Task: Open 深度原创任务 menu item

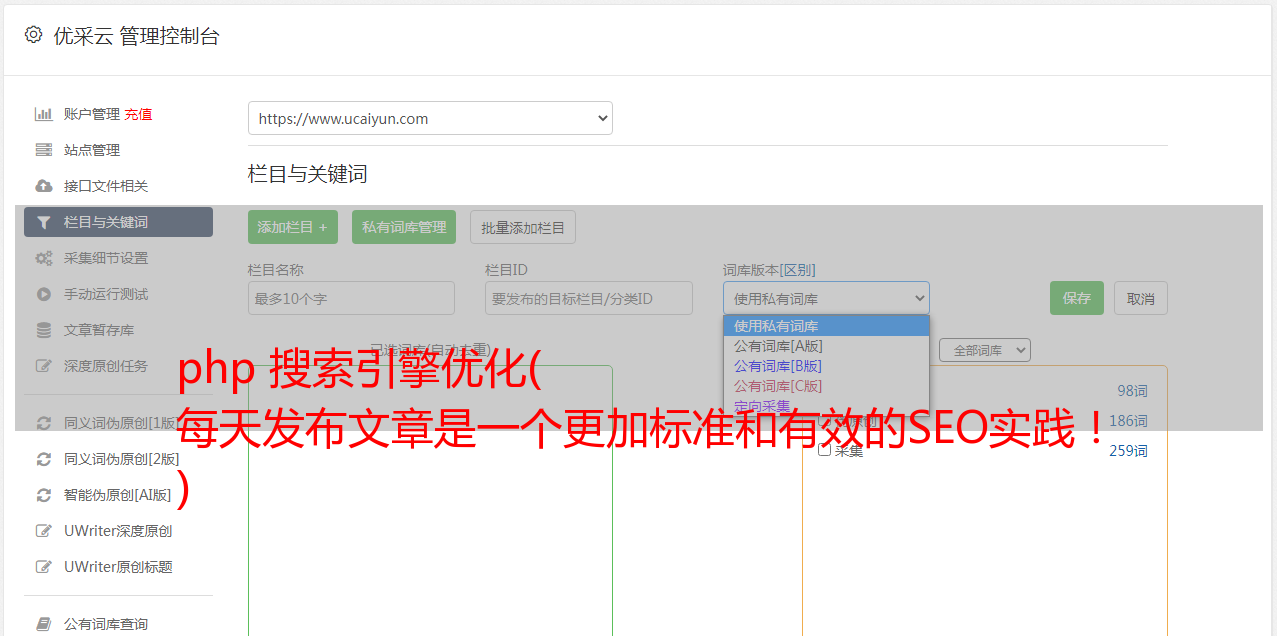Action: [x=106, y=366]
